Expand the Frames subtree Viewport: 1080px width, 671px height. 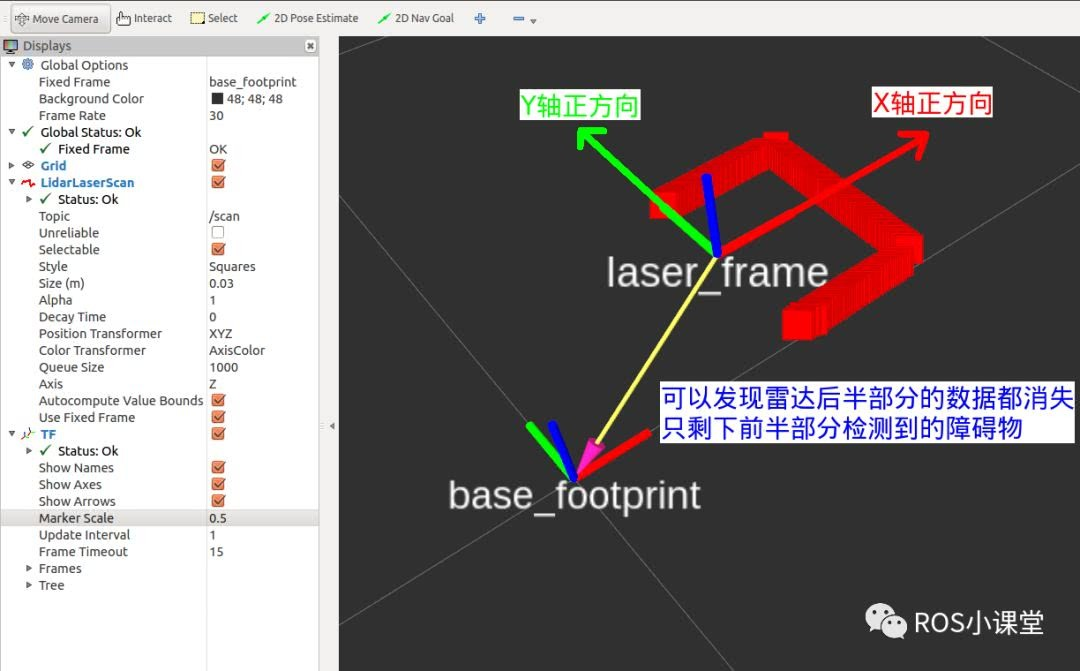[29, 568]
